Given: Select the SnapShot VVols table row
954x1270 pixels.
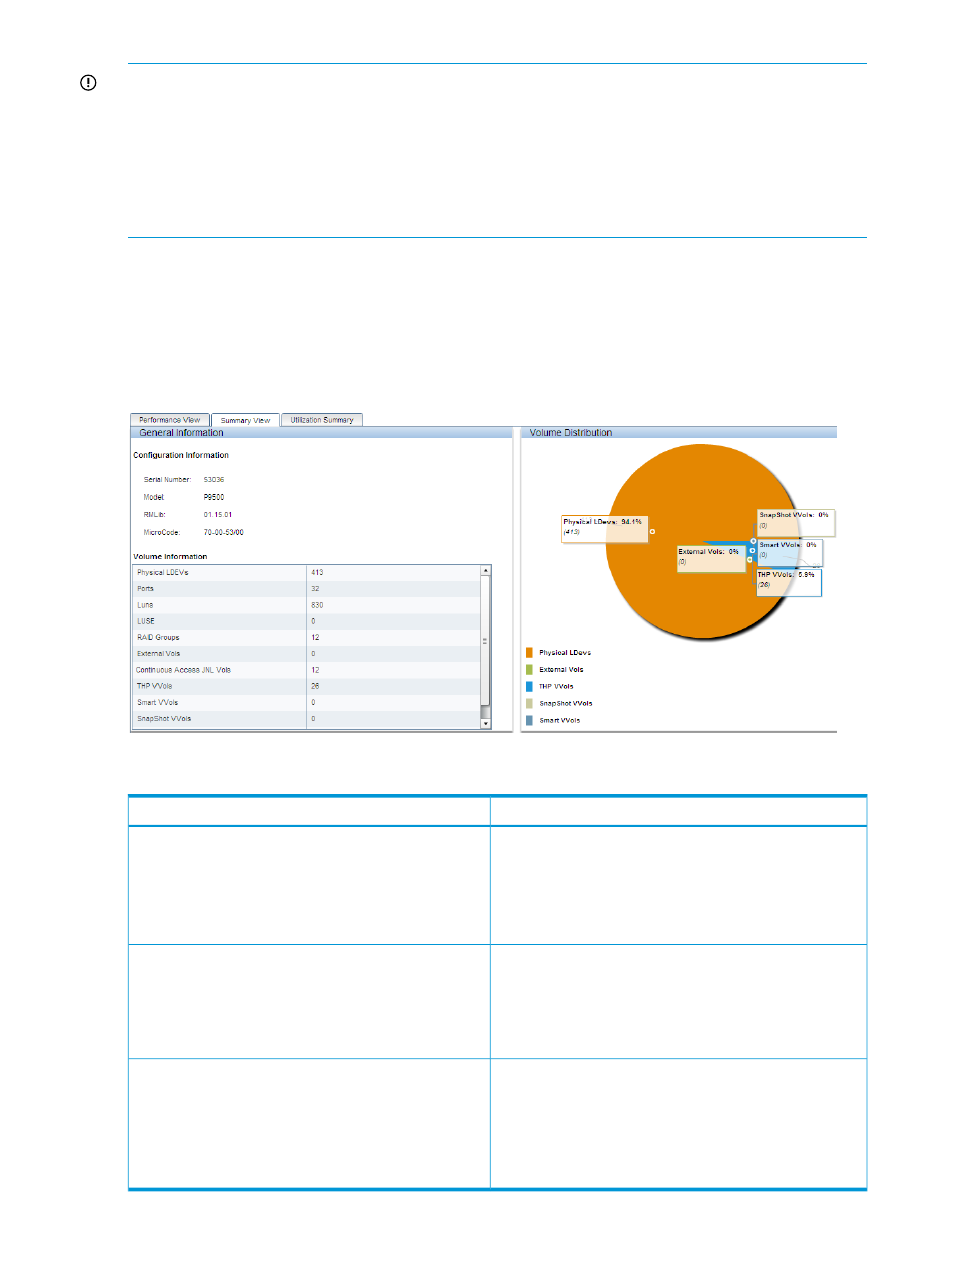Looking at the screenshot, I should 307,718.
